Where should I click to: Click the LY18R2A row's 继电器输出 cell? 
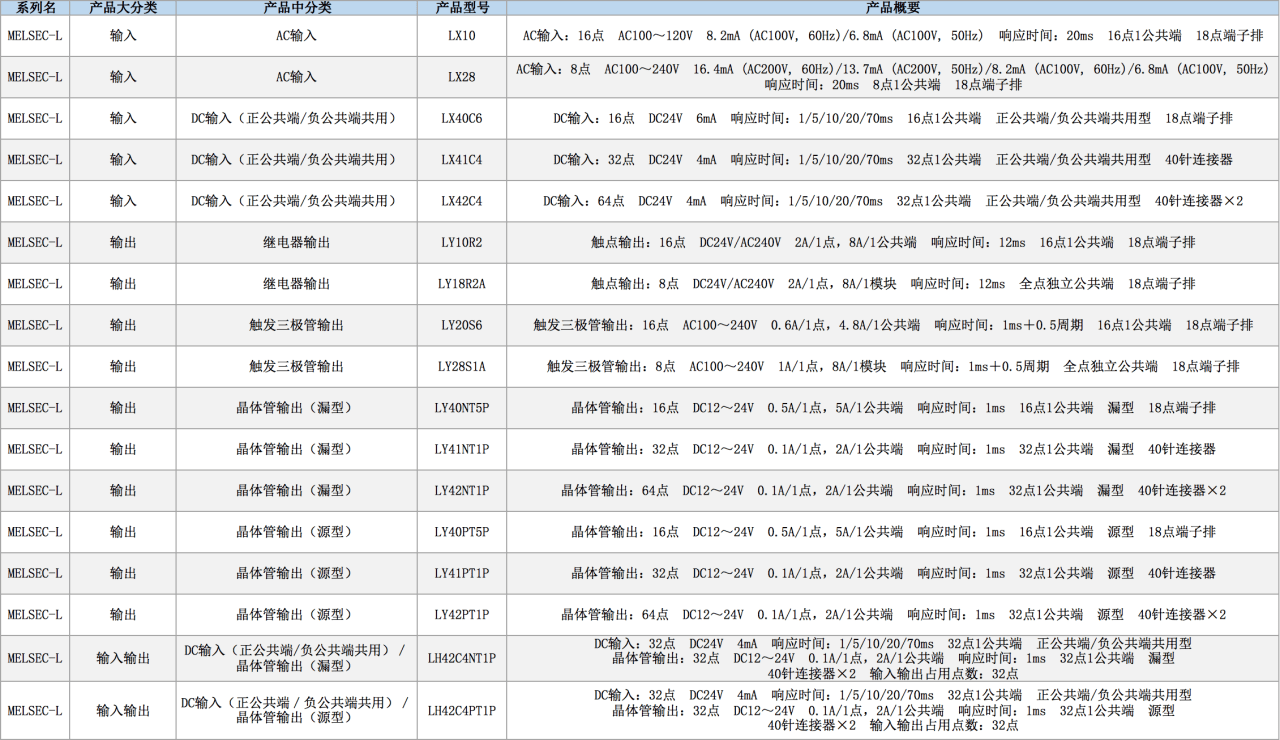296,283
